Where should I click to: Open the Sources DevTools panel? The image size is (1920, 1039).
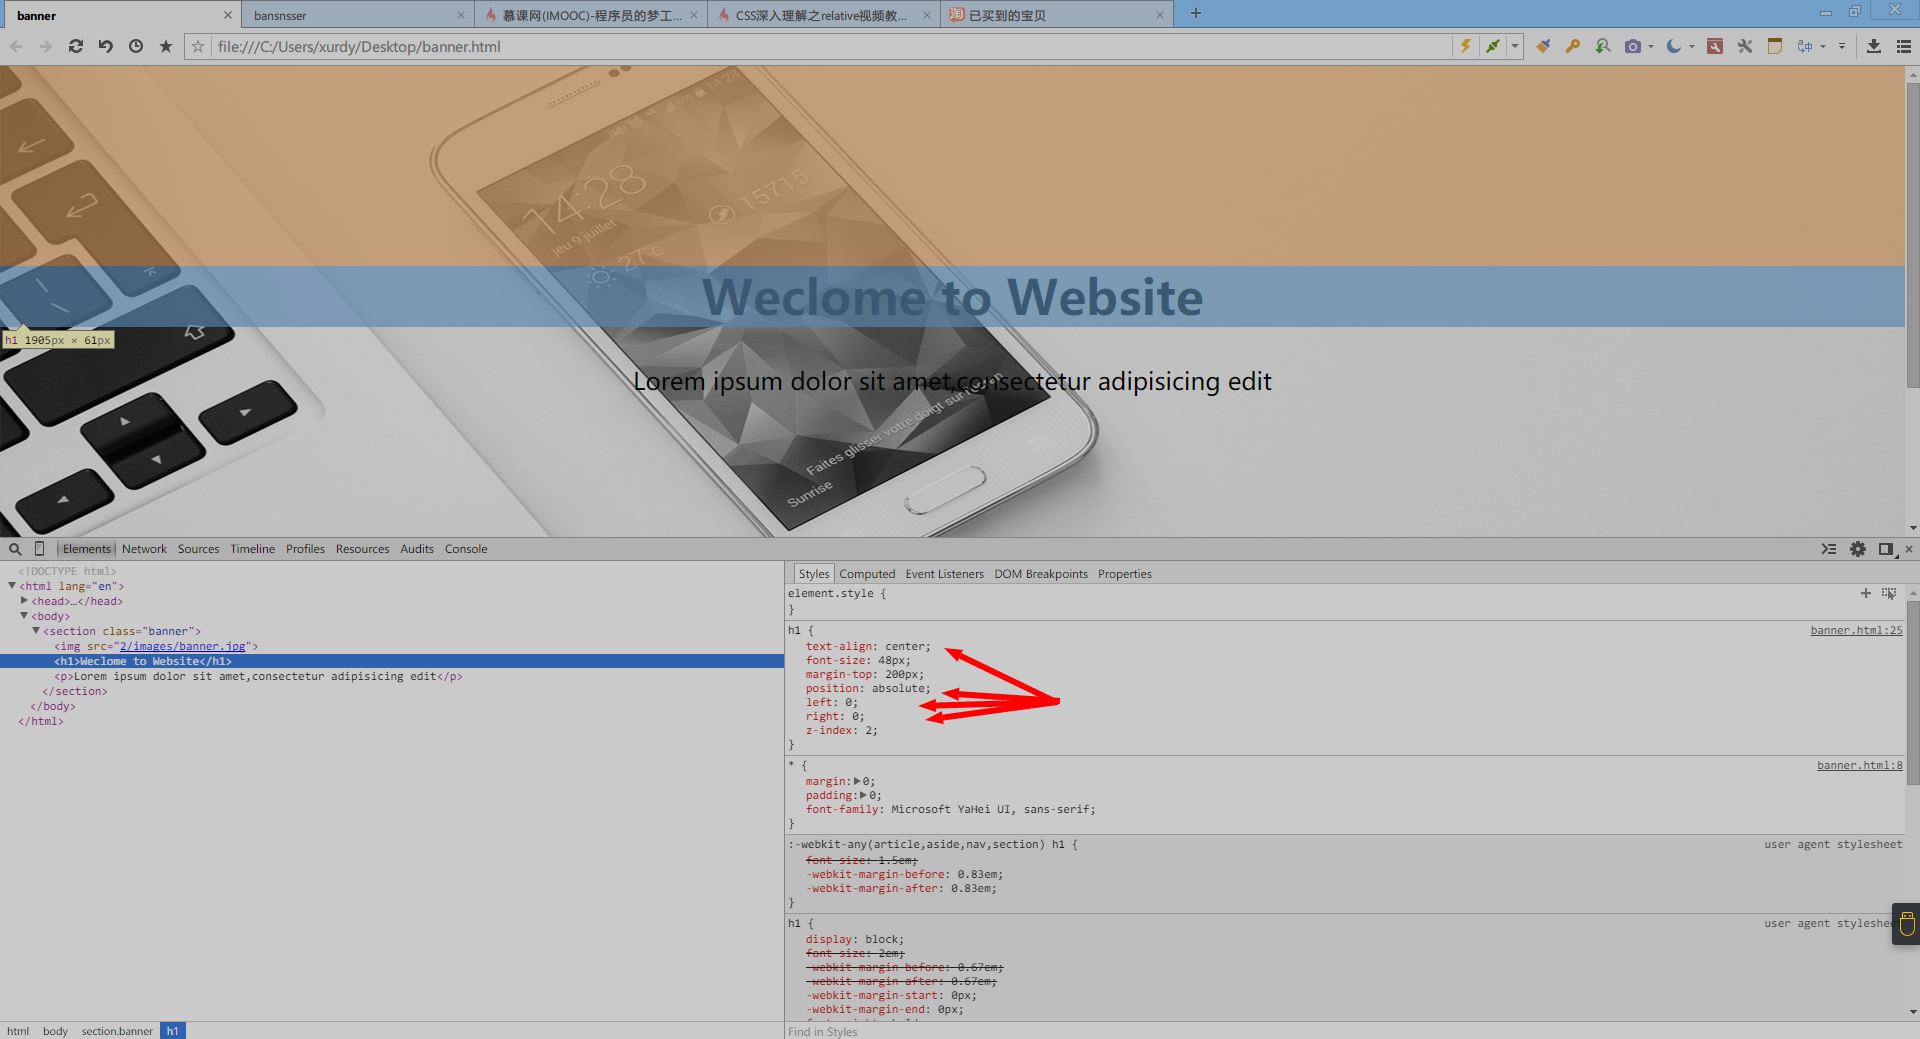pos(198,549)
